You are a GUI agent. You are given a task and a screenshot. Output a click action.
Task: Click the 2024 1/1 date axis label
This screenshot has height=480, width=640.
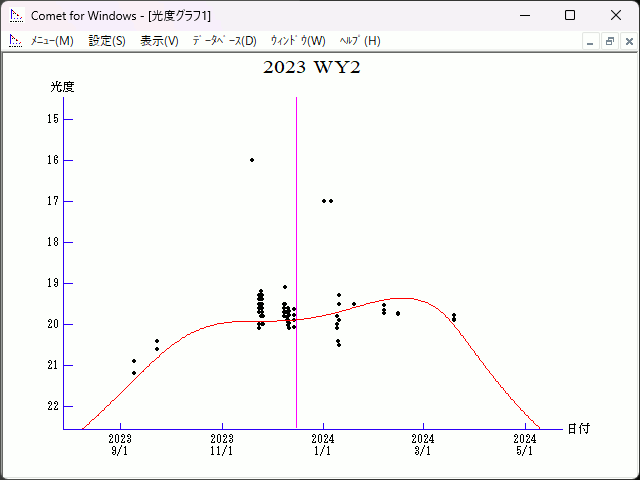click(x=323, y=444)
